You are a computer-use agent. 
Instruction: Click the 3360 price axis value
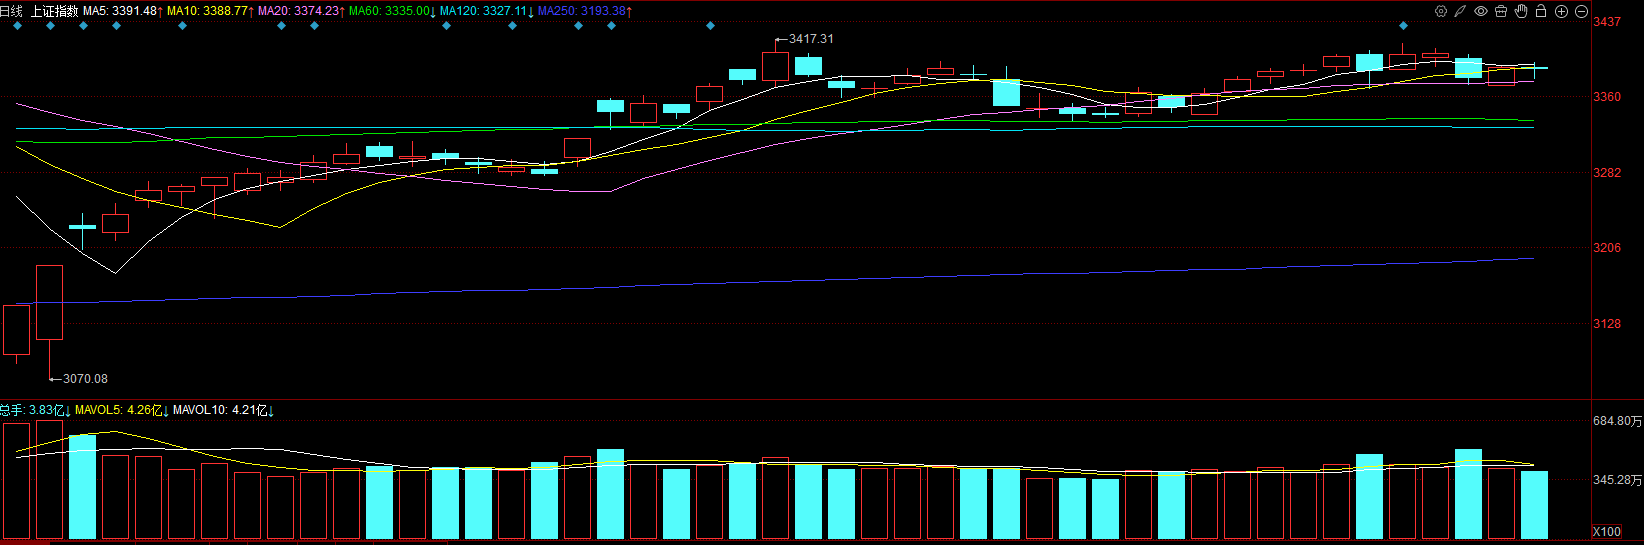tap(1607, 97)
